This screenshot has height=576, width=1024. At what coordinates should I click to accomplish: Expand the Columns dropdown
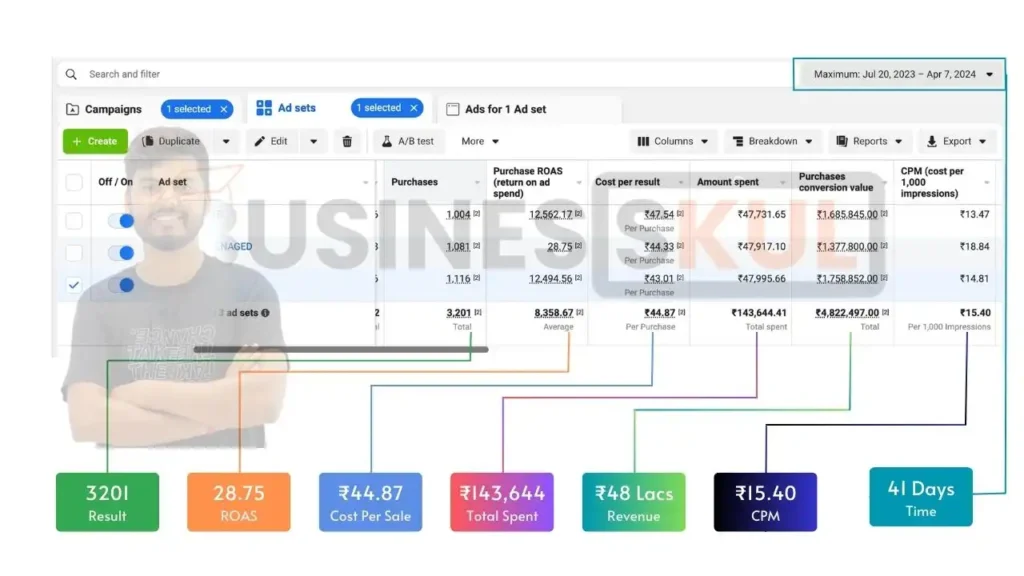672,142
